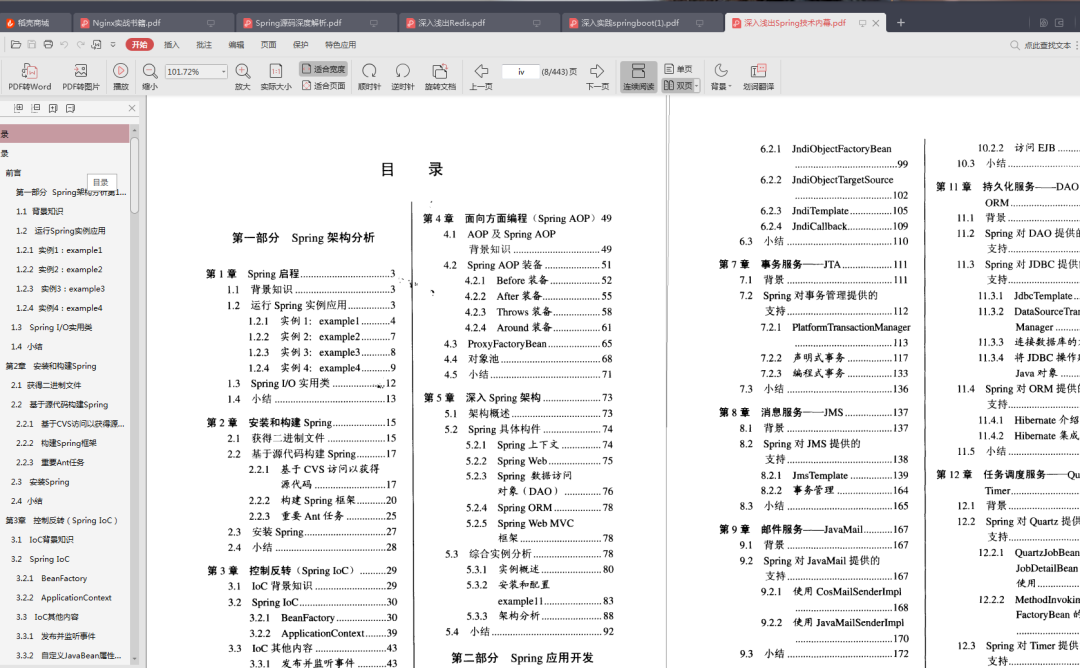
Task: Open the 编辑 ribbon tab
Action: coord(236,45)
